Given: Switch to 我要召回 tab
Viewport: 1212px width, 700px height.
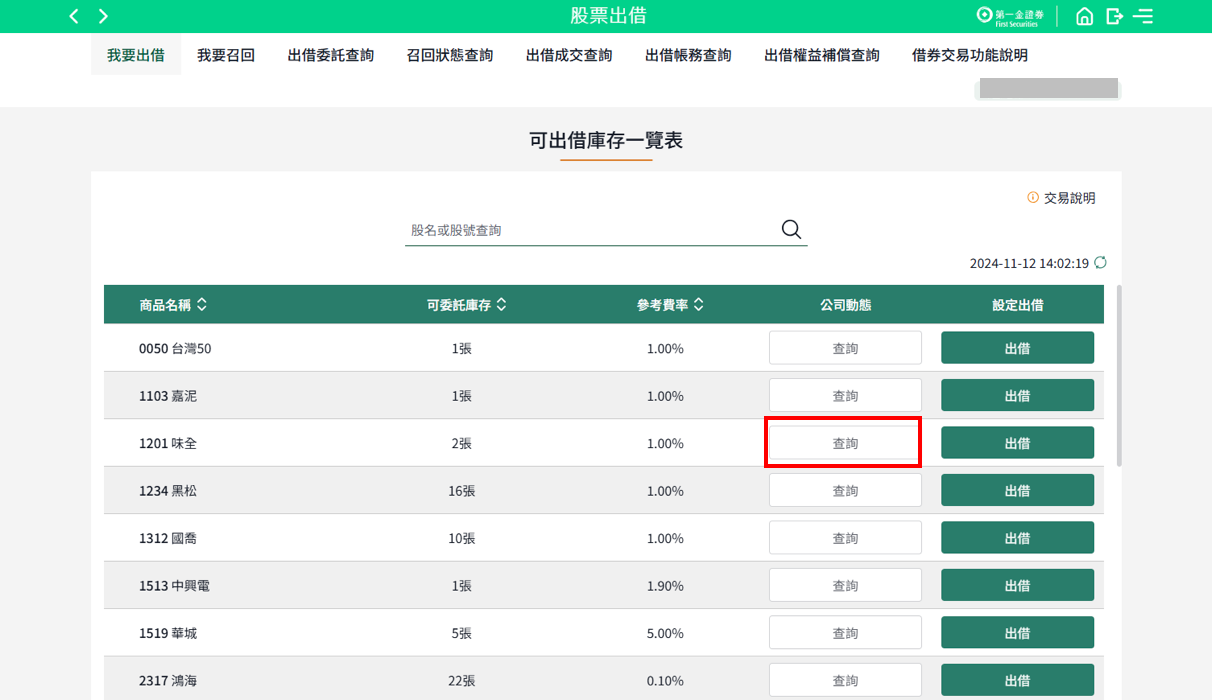Looking at the screenshot, I should (x=226, y=56).
